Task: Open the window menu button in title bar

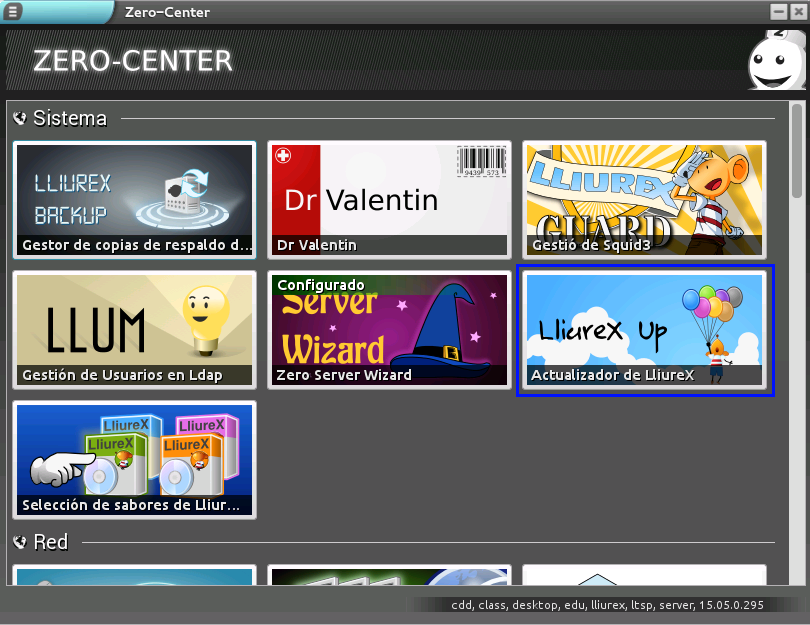Action: tap(14, 12)
